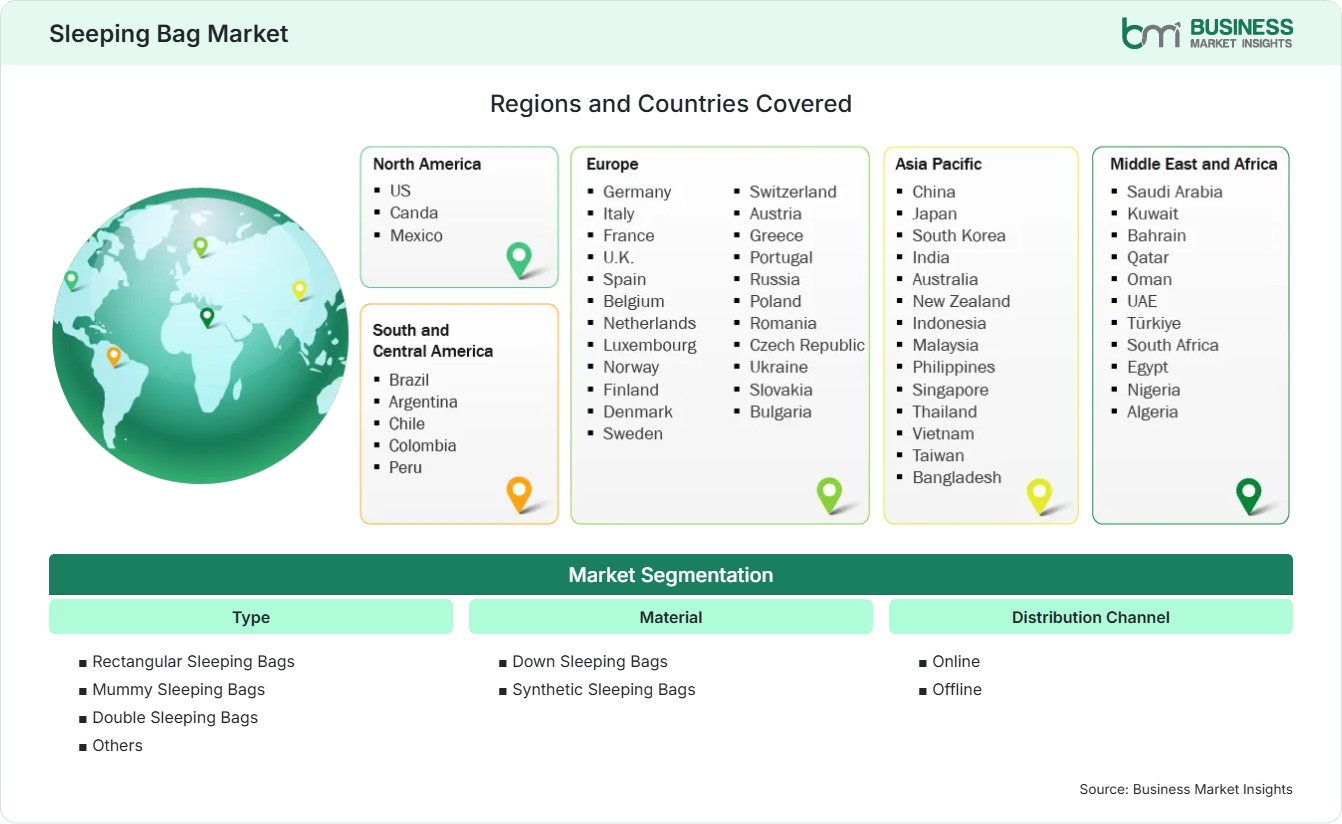Click Chile in the list
1342x824 pixels.
[x=407, y=424]
